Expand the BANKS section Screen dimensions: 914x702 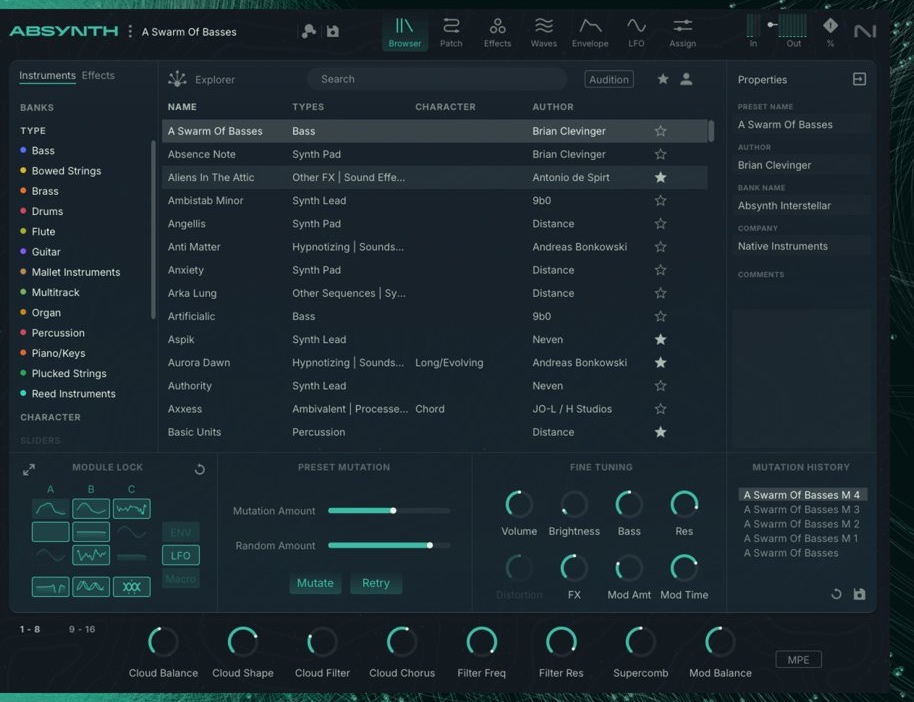pyautogui.click(x=37, y=108)
